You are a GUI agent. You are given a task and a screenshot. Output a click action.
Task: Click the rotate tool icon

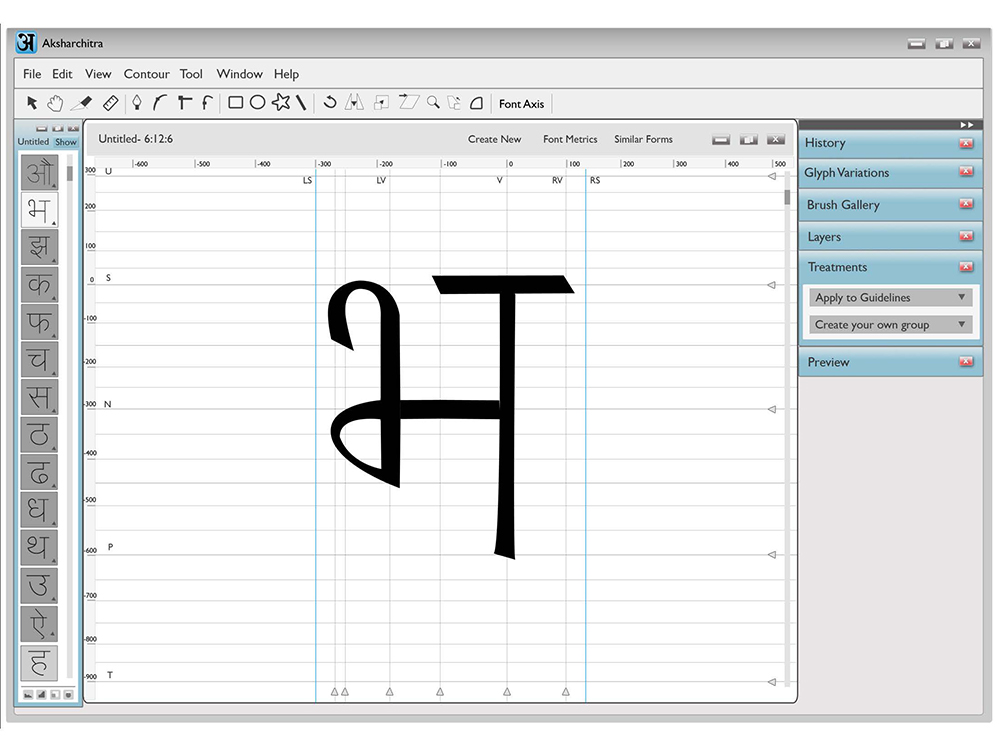330,102
